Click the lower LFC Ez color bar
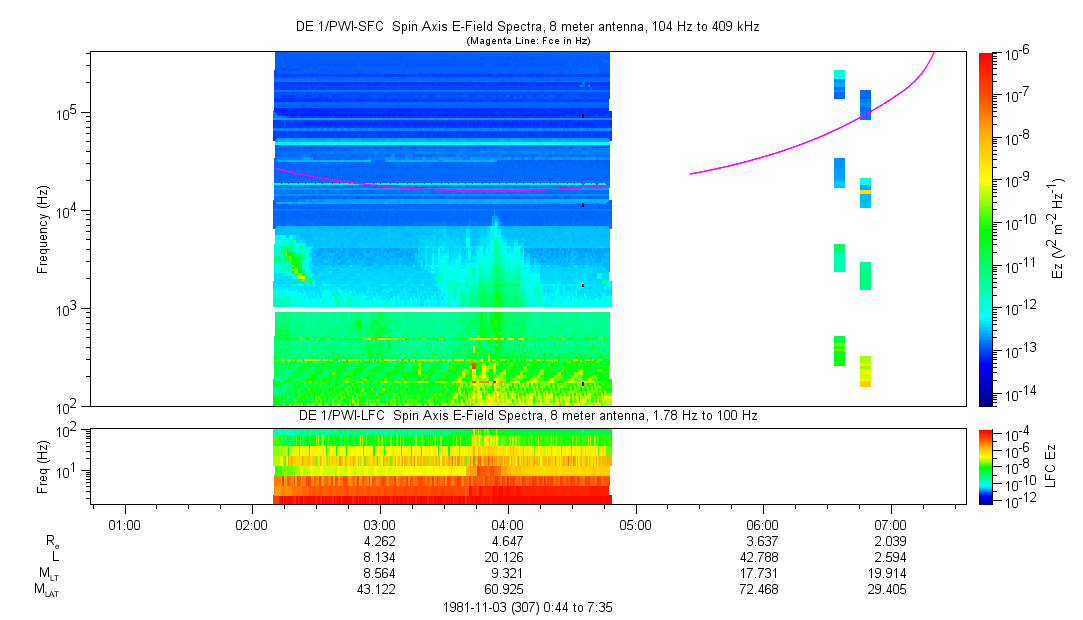The image size is (1083, 620). [986, 466]
